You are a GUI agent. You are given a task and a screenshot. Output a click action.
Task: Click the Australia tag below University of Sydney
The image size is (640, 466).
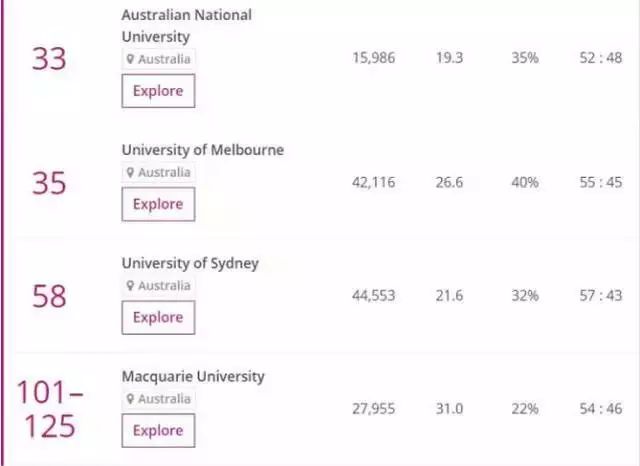tap(158, 286)
